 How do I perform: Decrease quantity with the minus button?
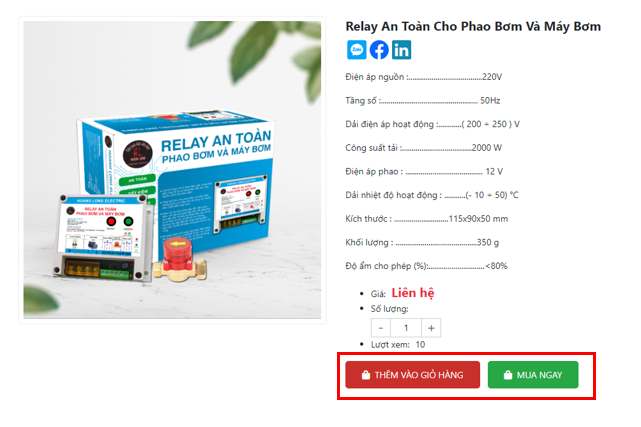point(381,328)
